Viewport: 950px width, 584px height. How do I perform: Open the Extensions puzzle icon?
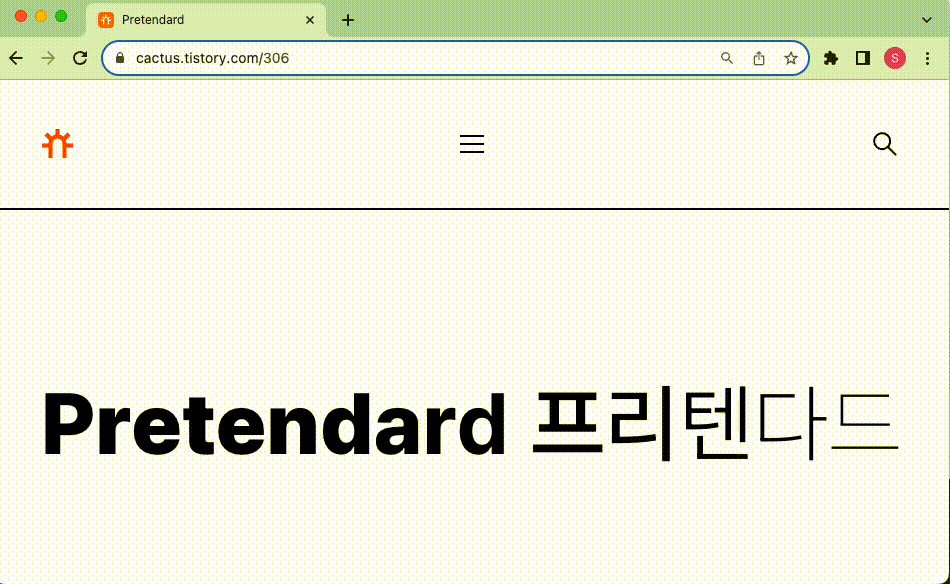[x=831, y=58]
